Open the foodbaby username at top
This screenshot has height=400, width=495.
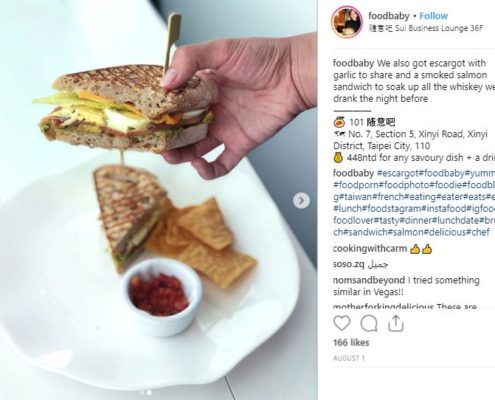[389, 16]
